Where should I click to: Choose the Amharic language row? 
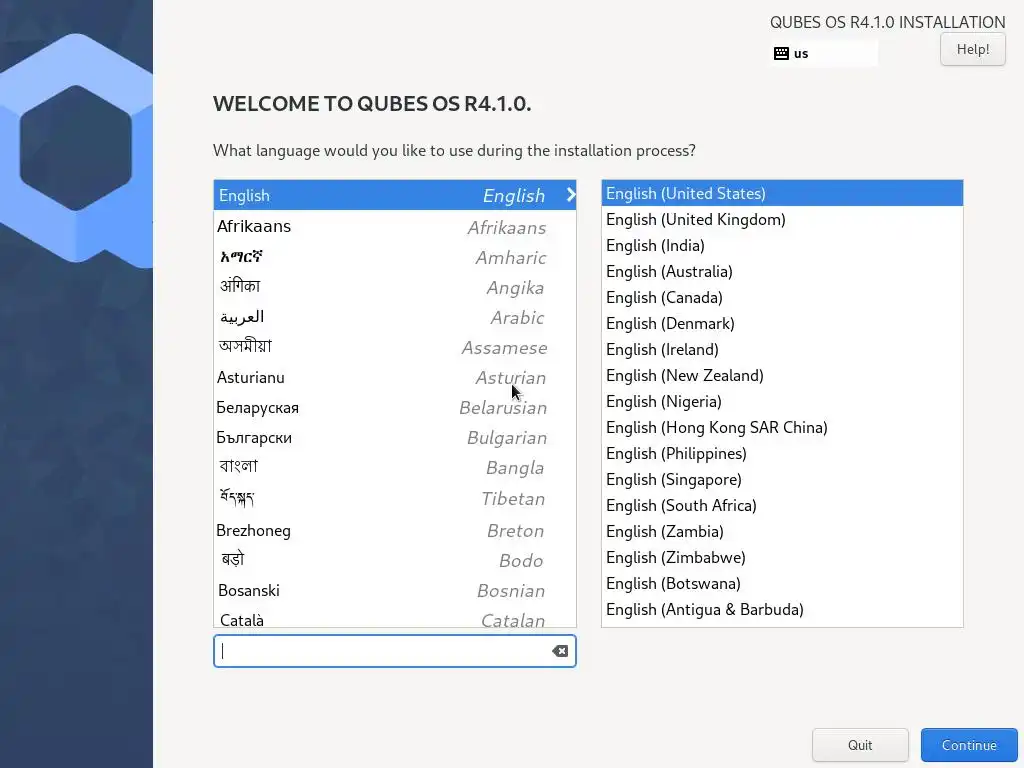[x=394, y=257]
